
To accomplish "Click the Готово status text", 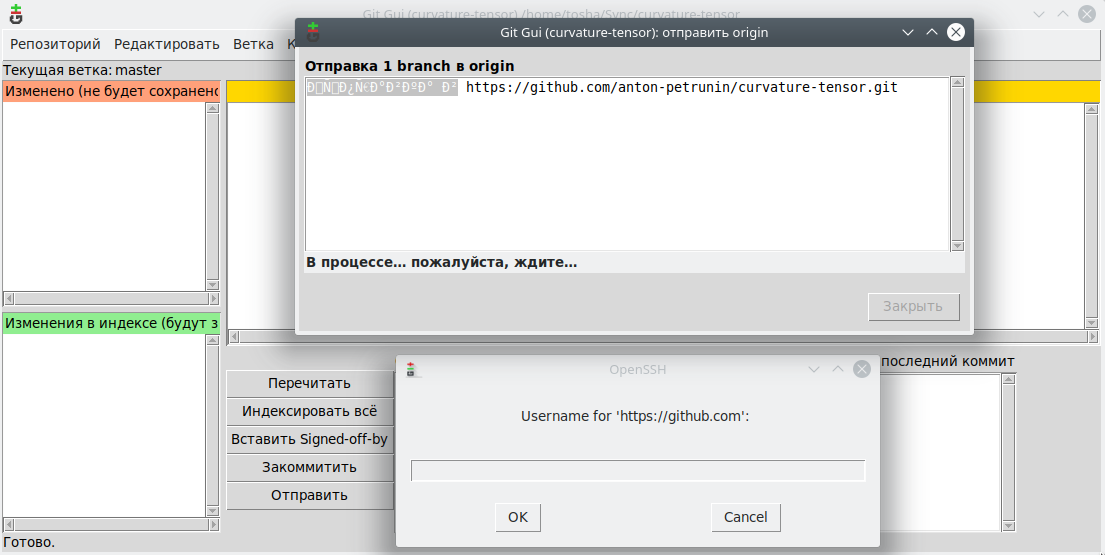I will pos(29,542).
